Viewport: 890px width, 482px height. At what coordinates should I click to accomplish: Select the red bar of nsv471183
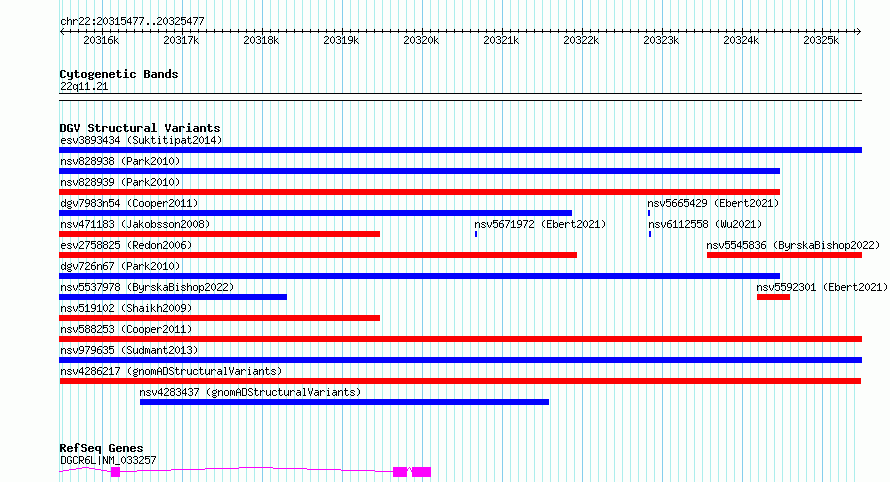point(220,234)
